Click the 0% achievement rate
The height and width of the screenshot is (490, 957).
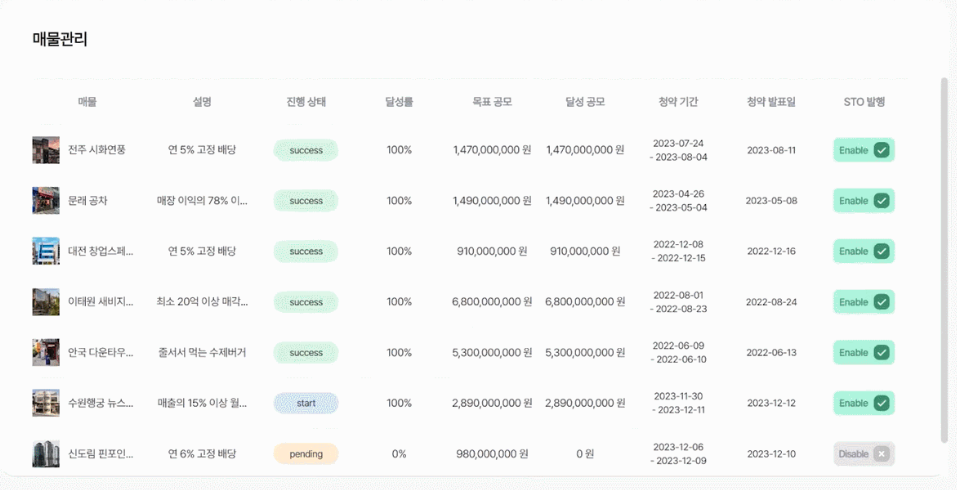pyautogui.click(x=399, y=454)
